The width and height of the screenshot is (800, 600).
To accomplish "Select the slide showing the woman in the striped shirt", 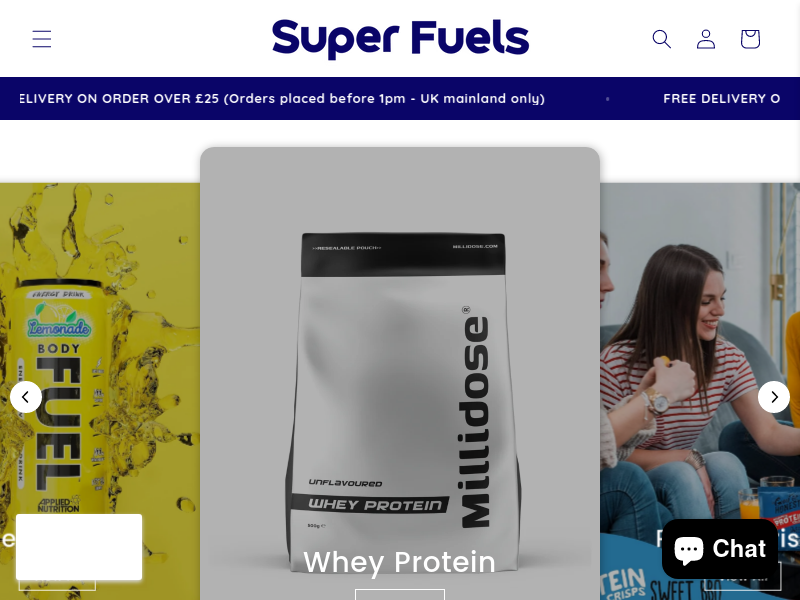I will pyautogui.click(x=700, y=391).
